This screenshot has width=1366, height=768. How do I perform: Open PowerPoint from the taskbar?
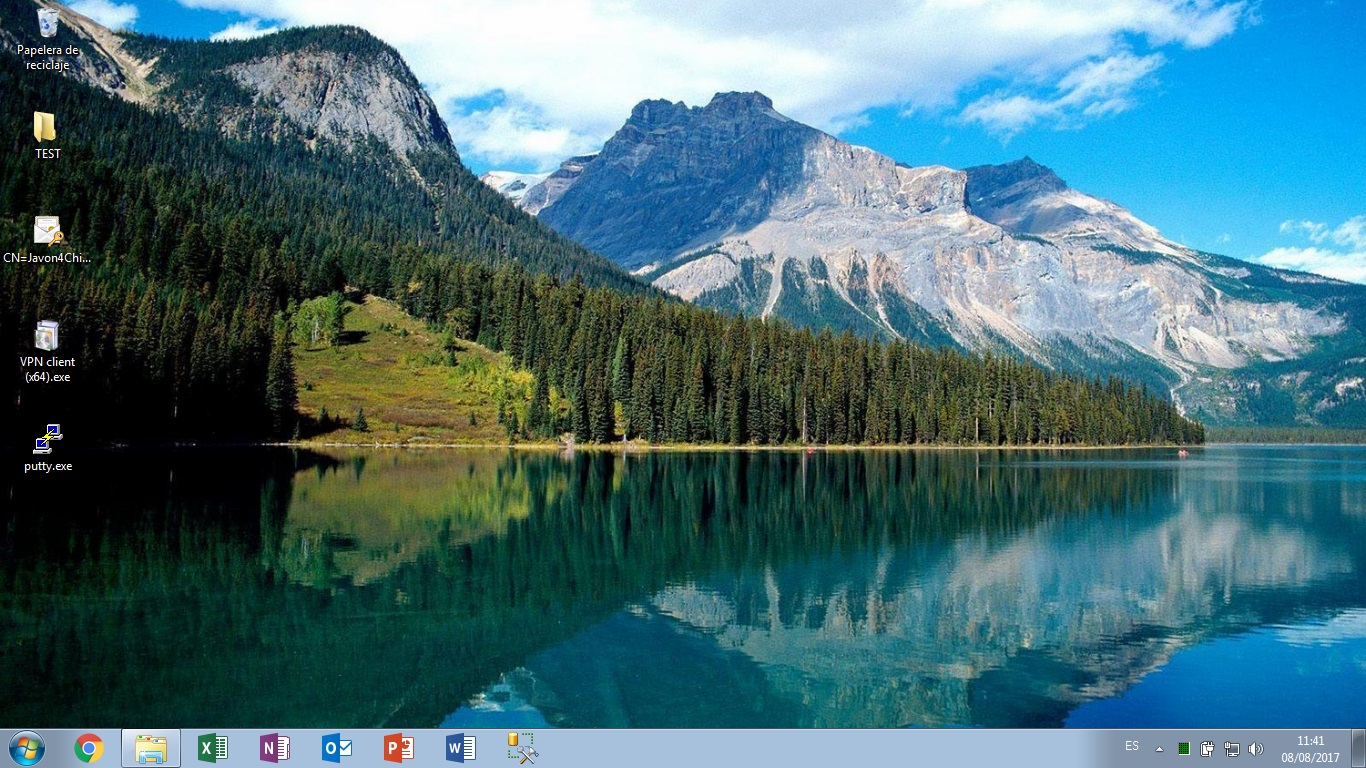(x=399, y=748)
